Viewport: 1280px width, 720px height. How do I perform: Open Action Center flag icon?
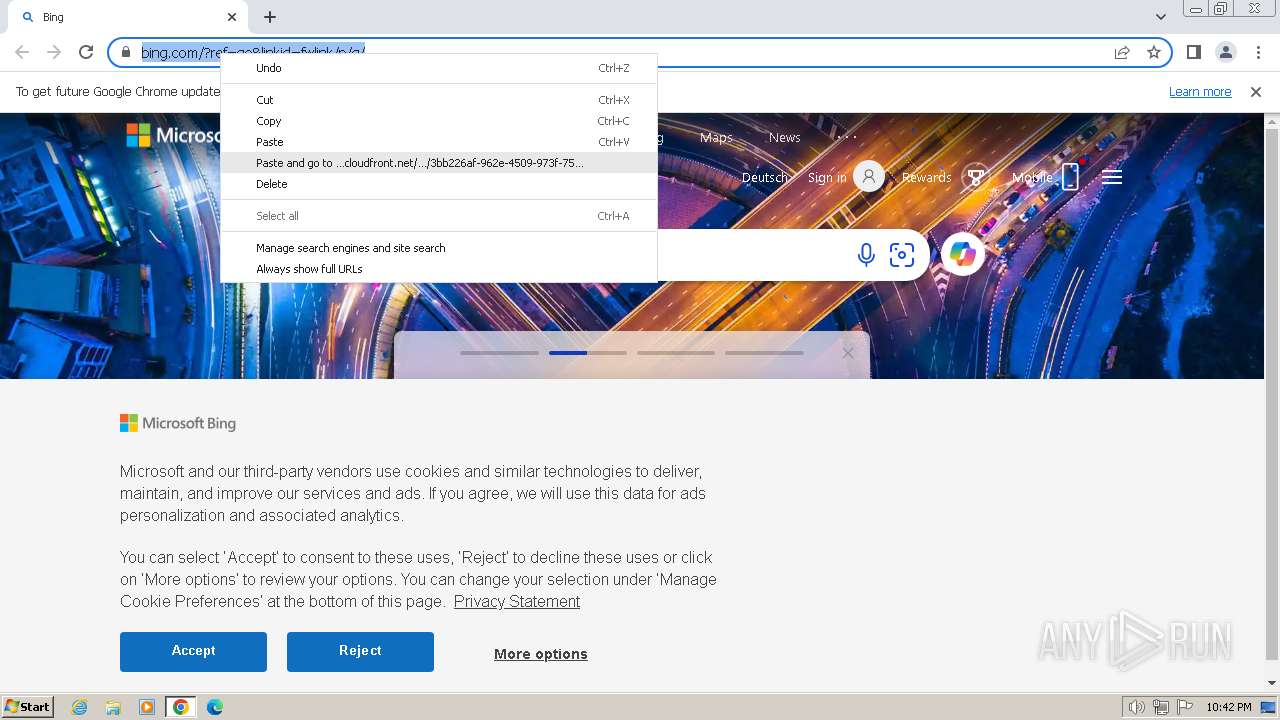click(x=1185, y=707)
